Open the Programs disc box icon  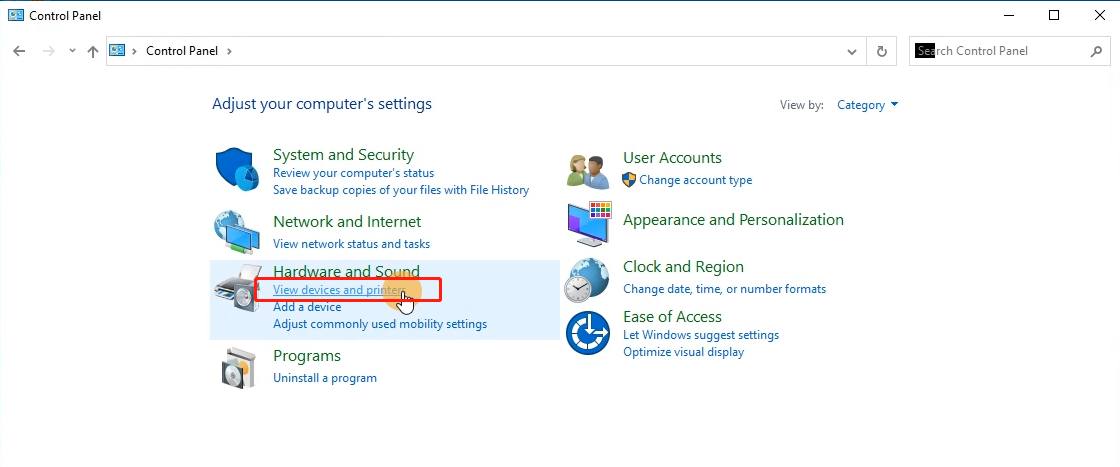pos(236,367)
